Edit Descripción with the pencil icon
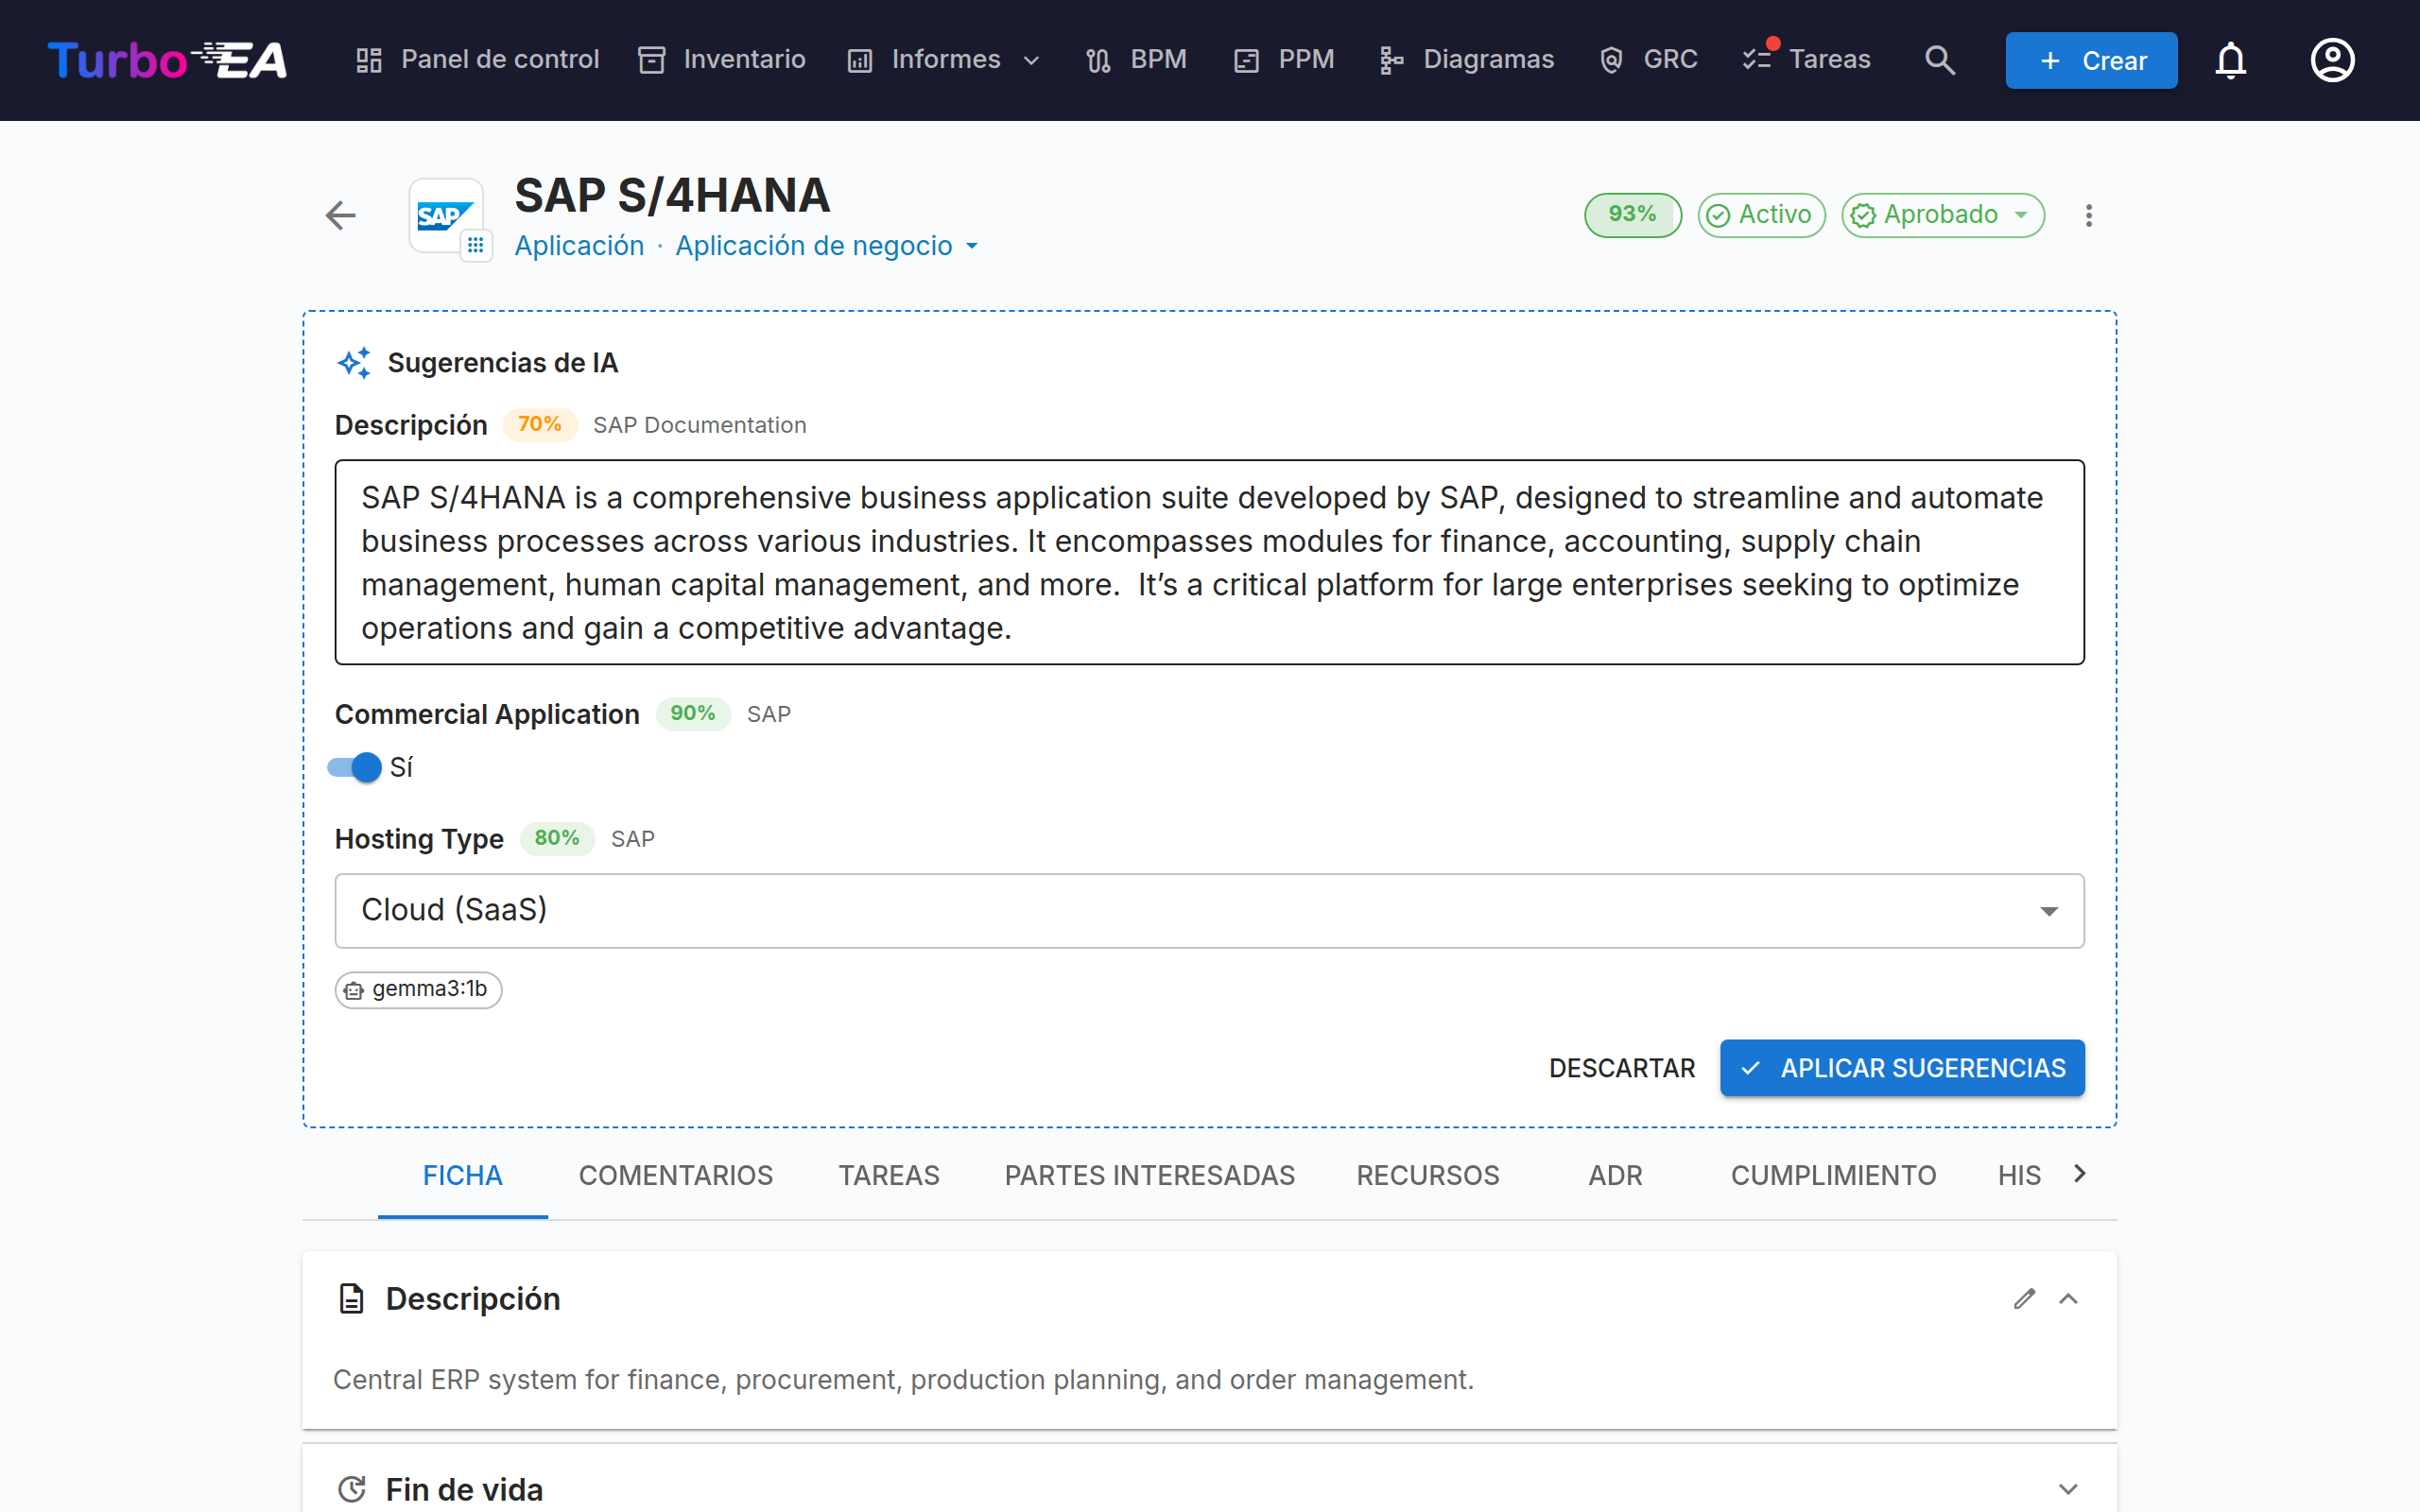 (x=2024, y=1298)
